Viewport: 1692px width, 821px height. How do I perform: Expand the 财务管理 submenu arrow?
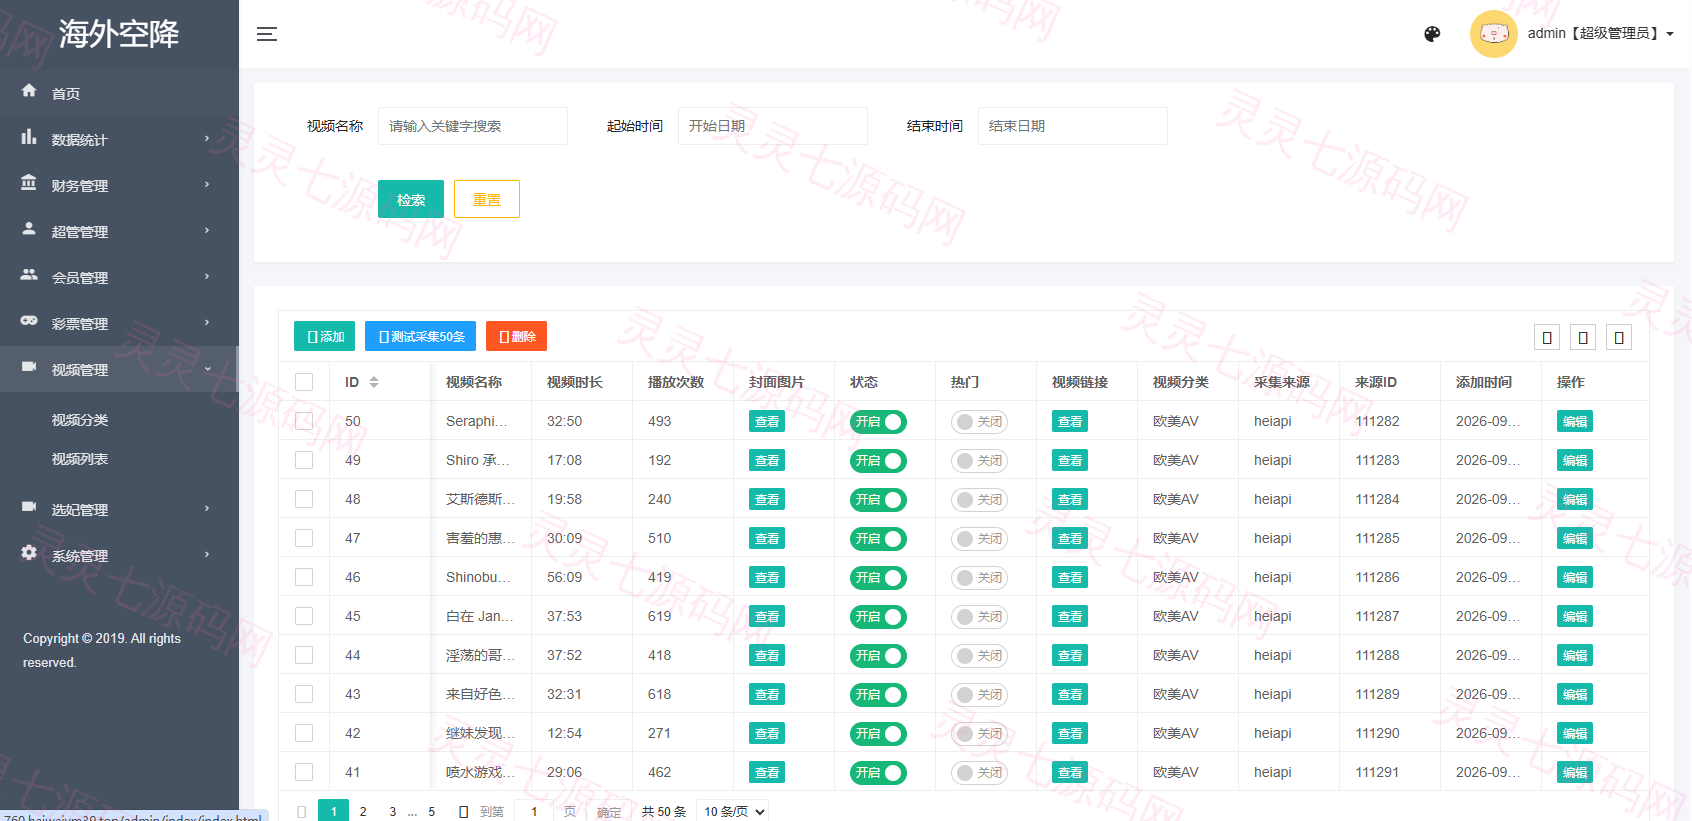[207, 184]
